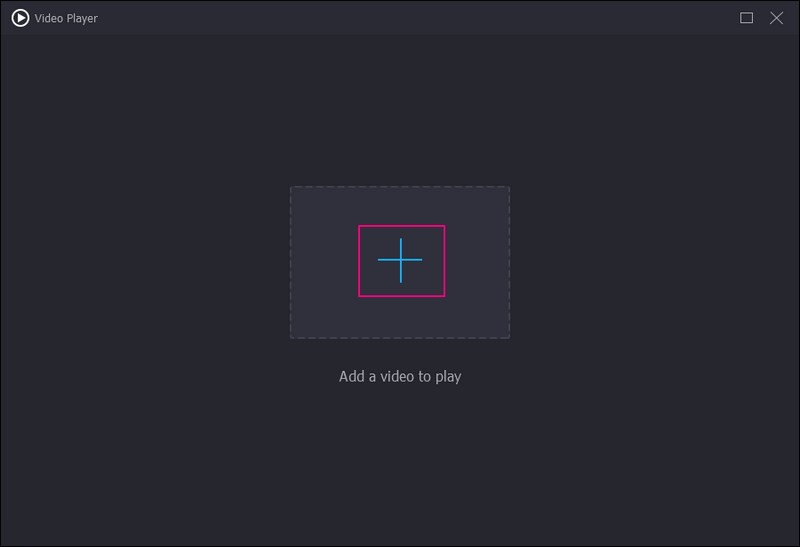
Task: Click the Video Player logo icon
Action: coord(20,18)
